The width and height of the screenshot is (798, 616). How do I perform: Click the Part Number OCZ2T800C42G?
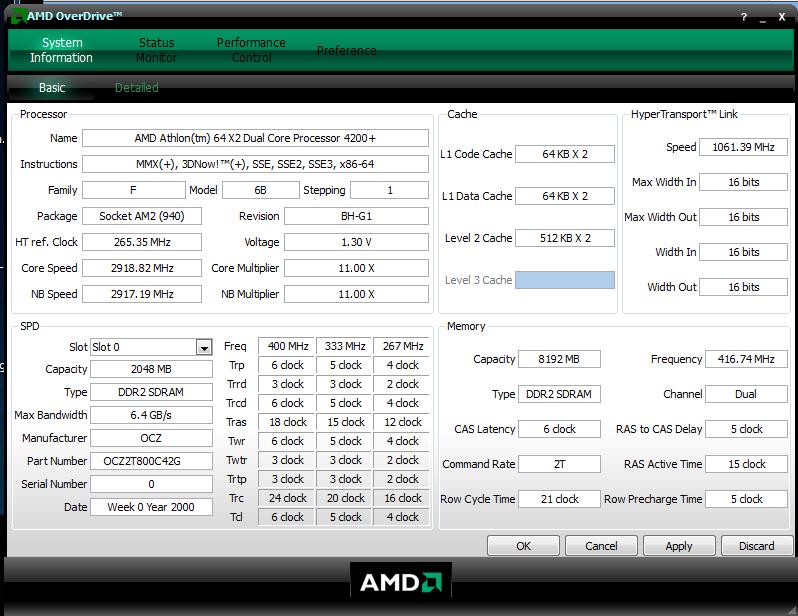(x=151, y=461)
